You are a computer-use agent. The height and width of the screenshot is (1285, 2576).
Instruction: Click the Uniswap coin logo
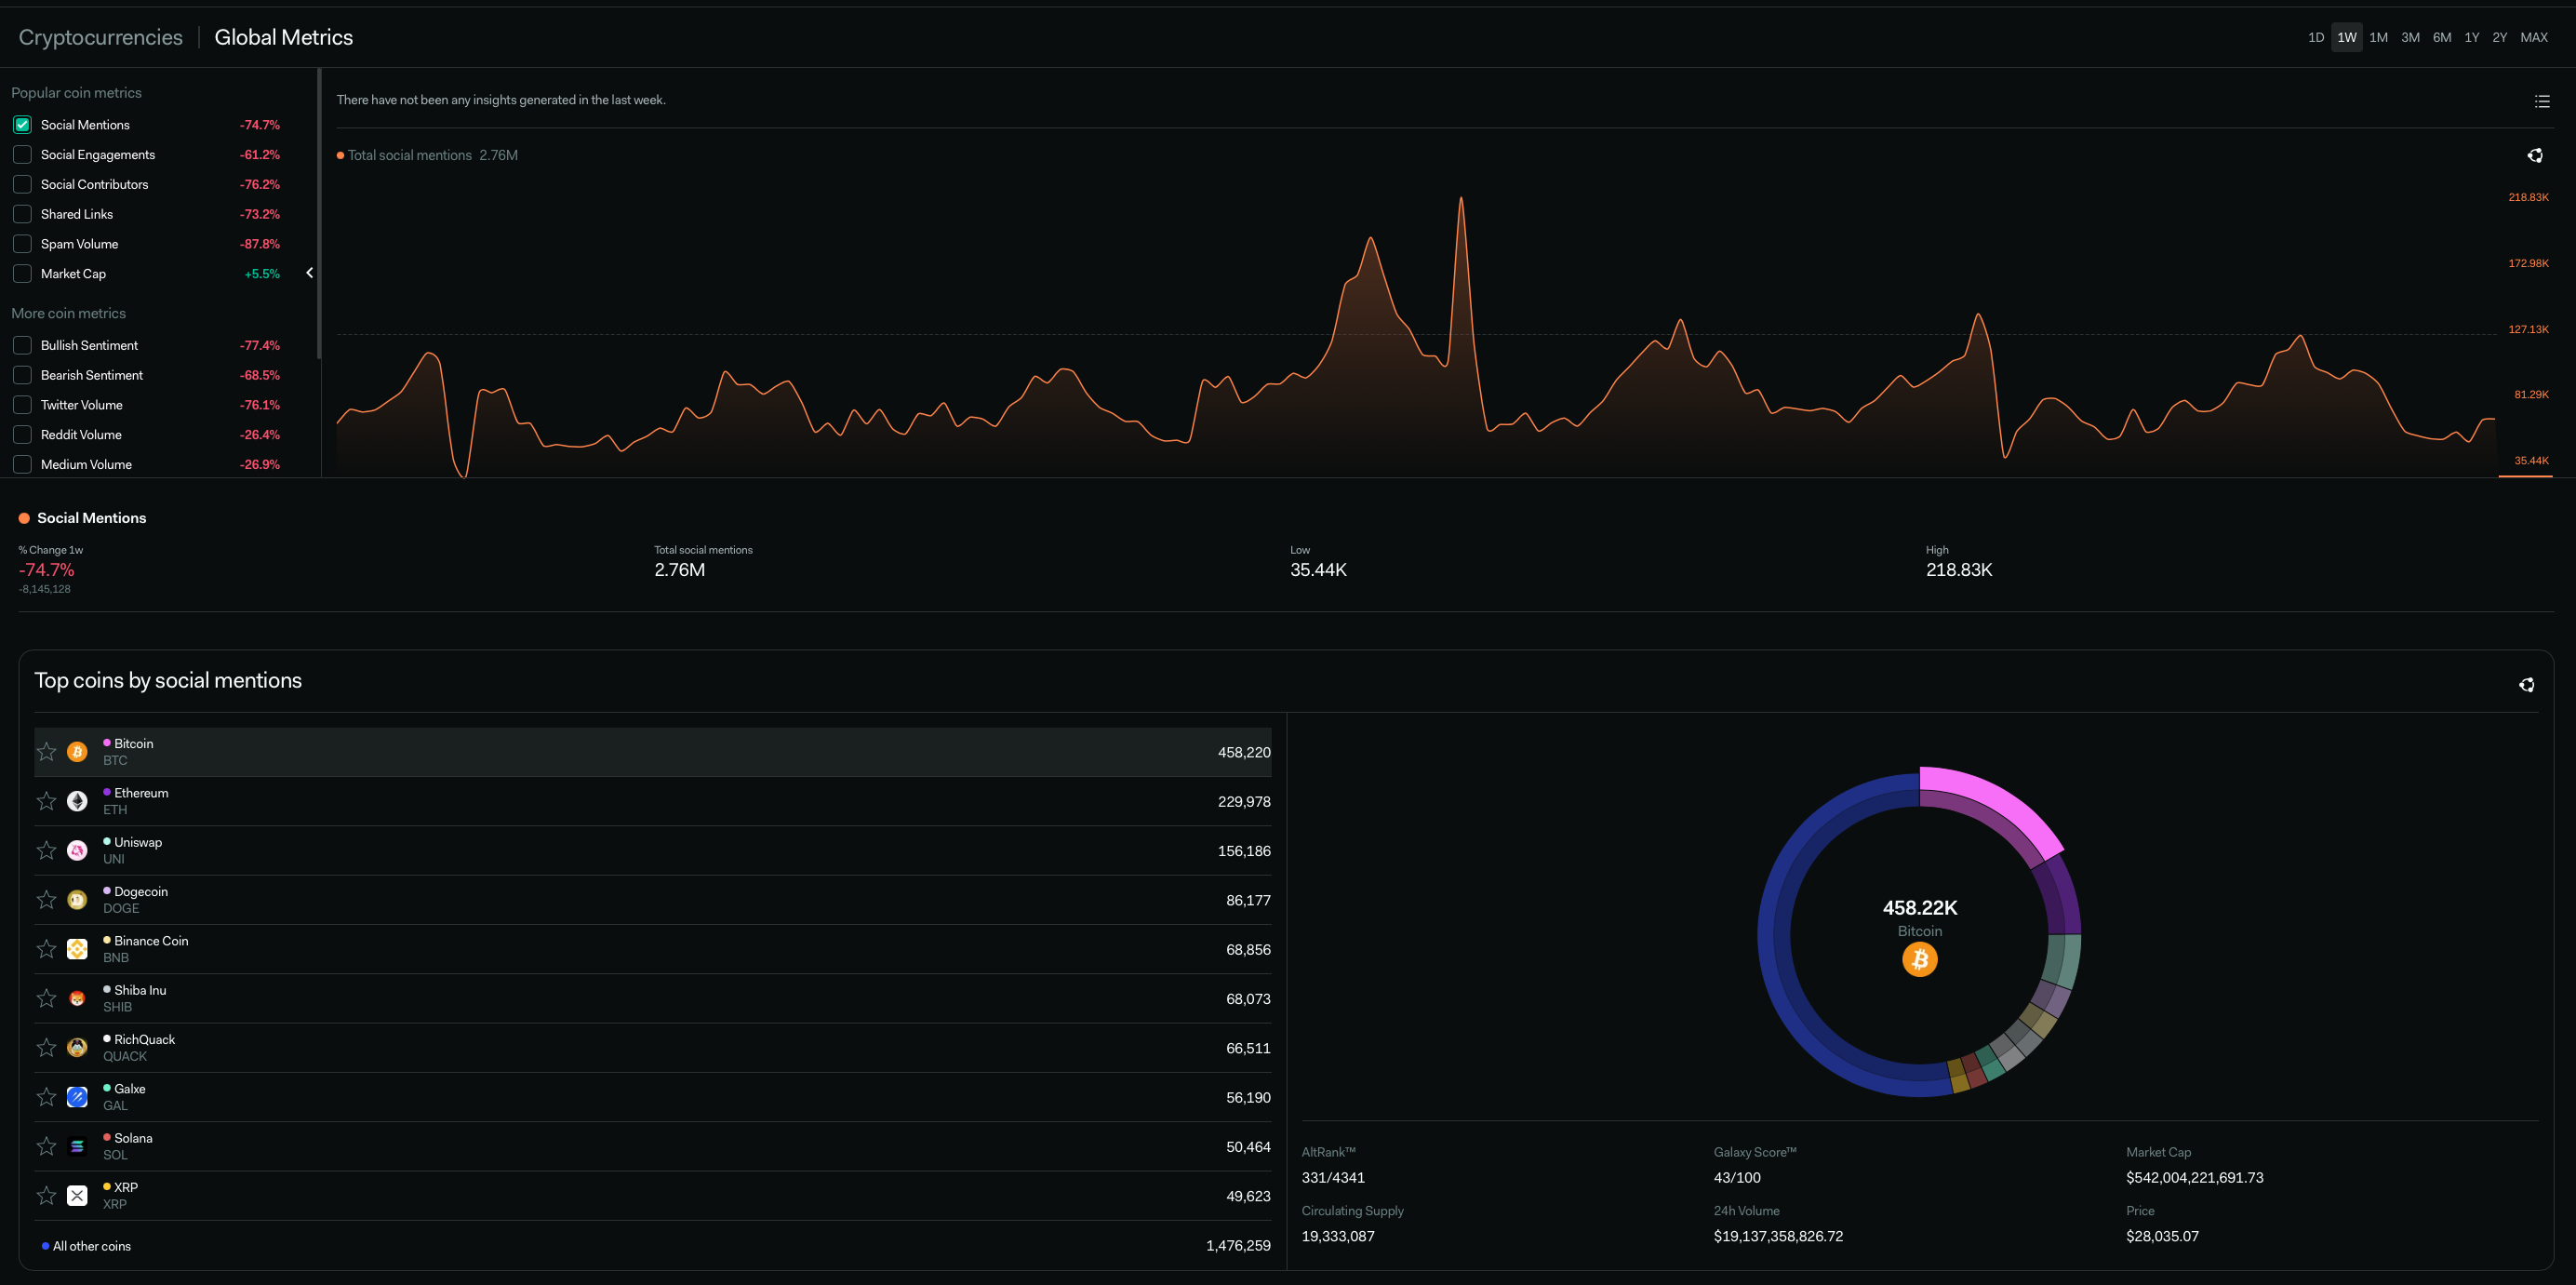click(77, 850)
